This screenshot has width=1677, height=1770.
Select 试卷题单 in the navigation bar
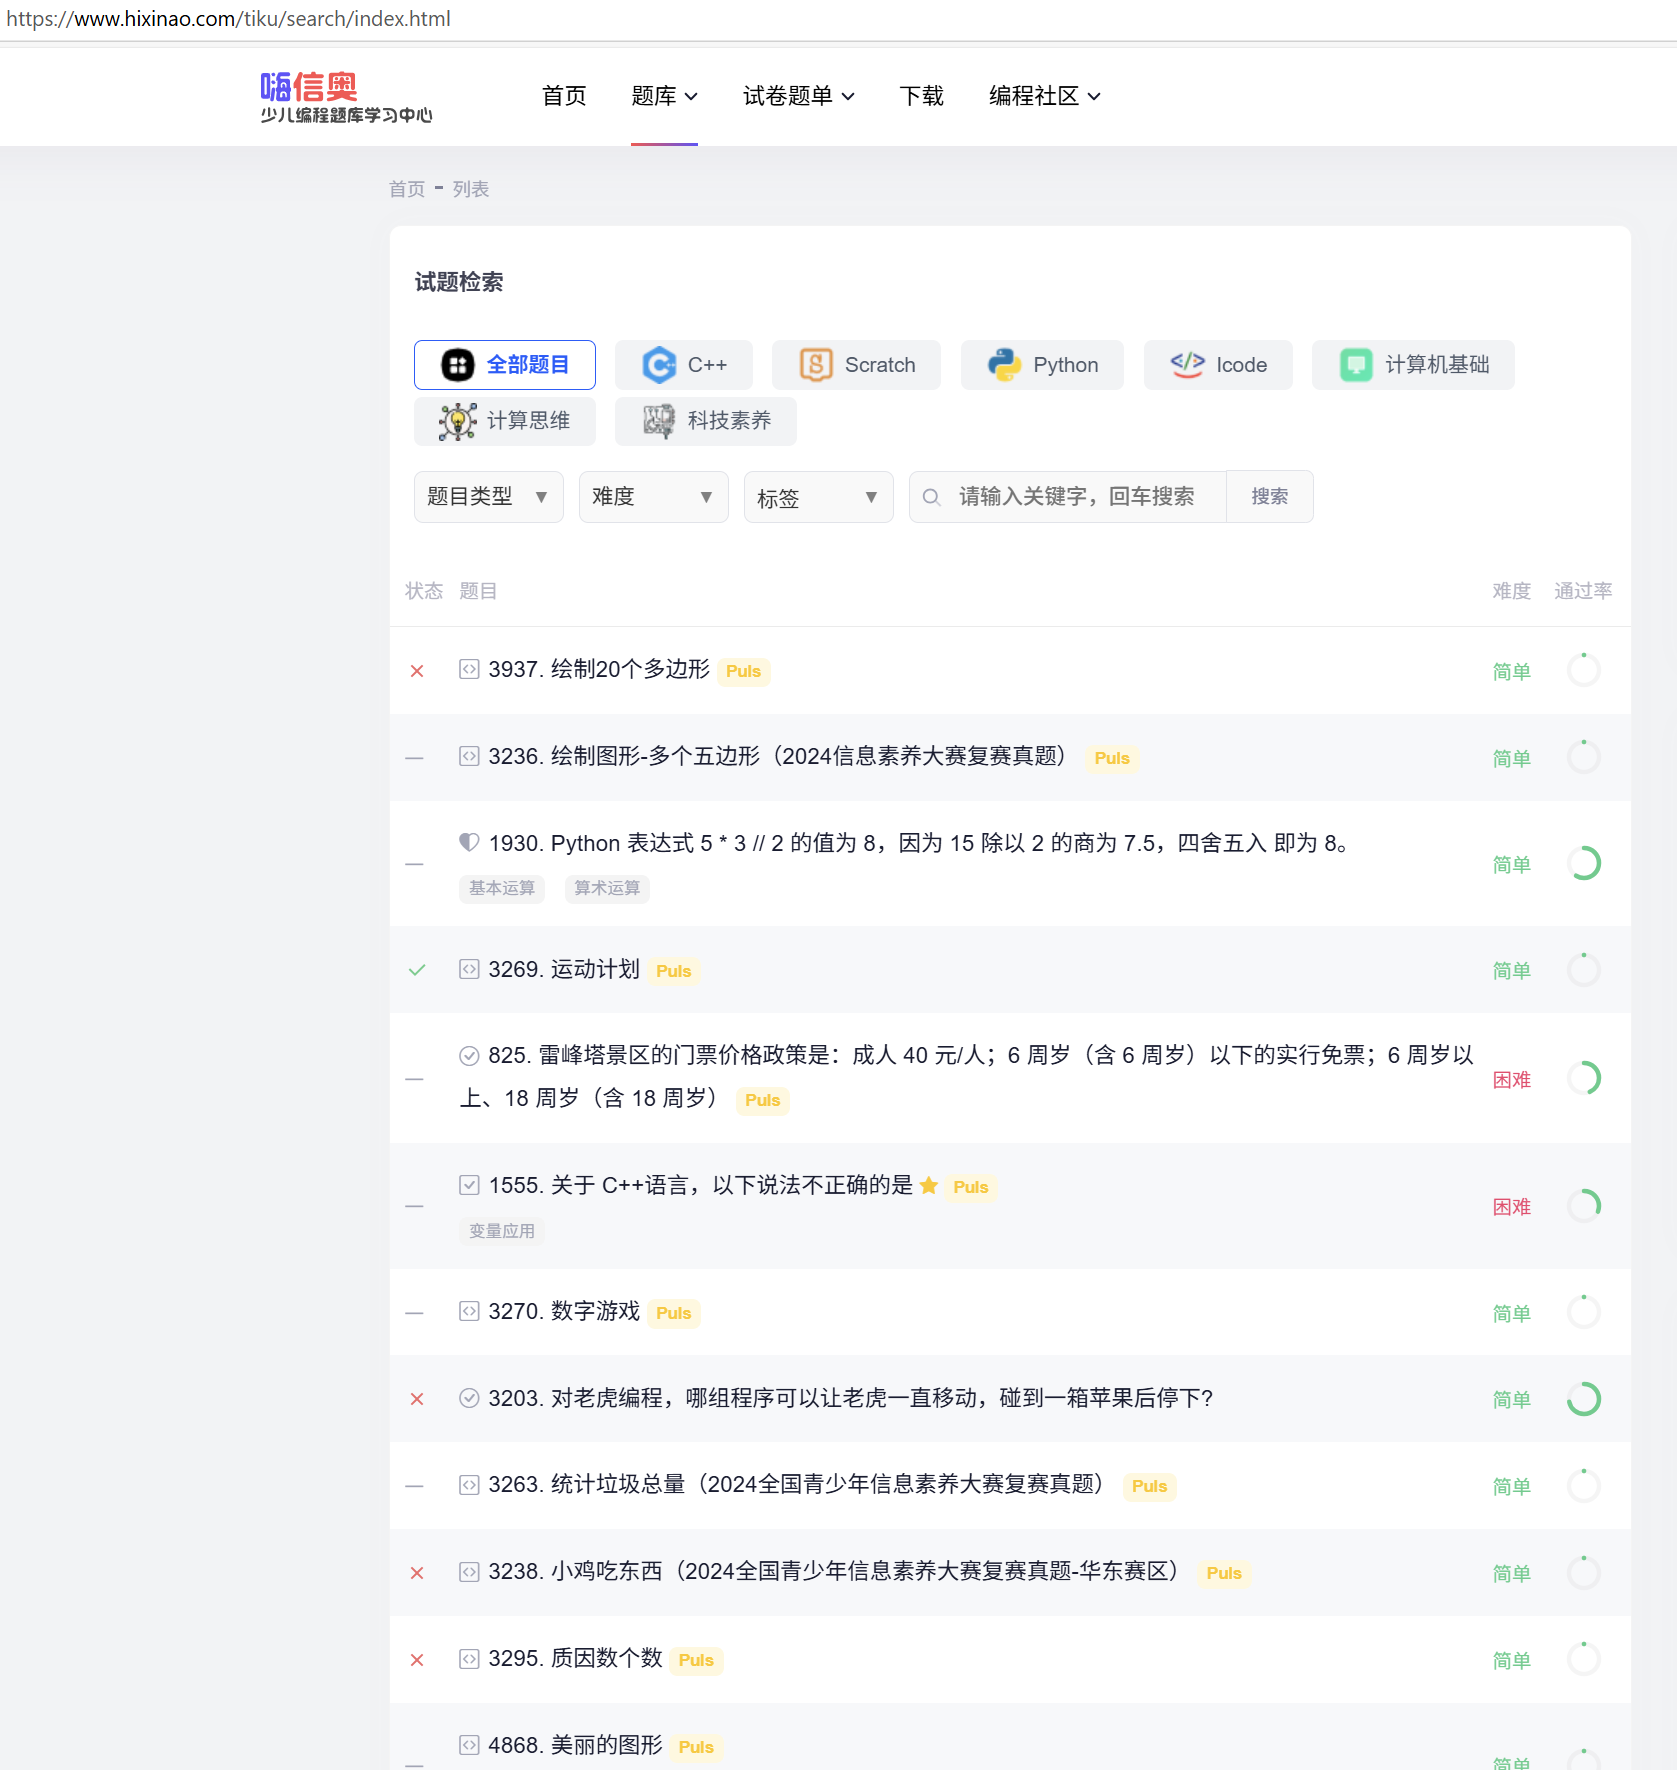[x=798, y=96]
